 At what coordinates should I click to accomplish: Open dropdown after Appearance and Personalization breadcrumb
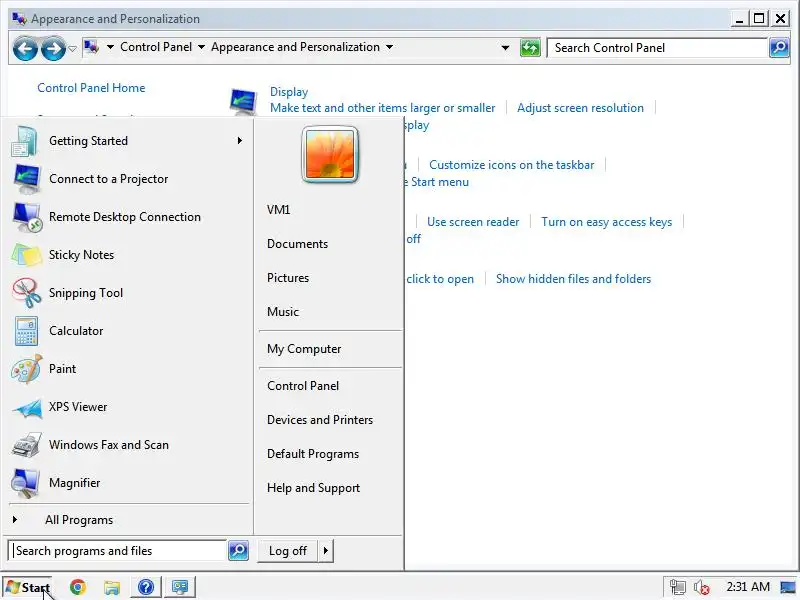tap(389, 47)
